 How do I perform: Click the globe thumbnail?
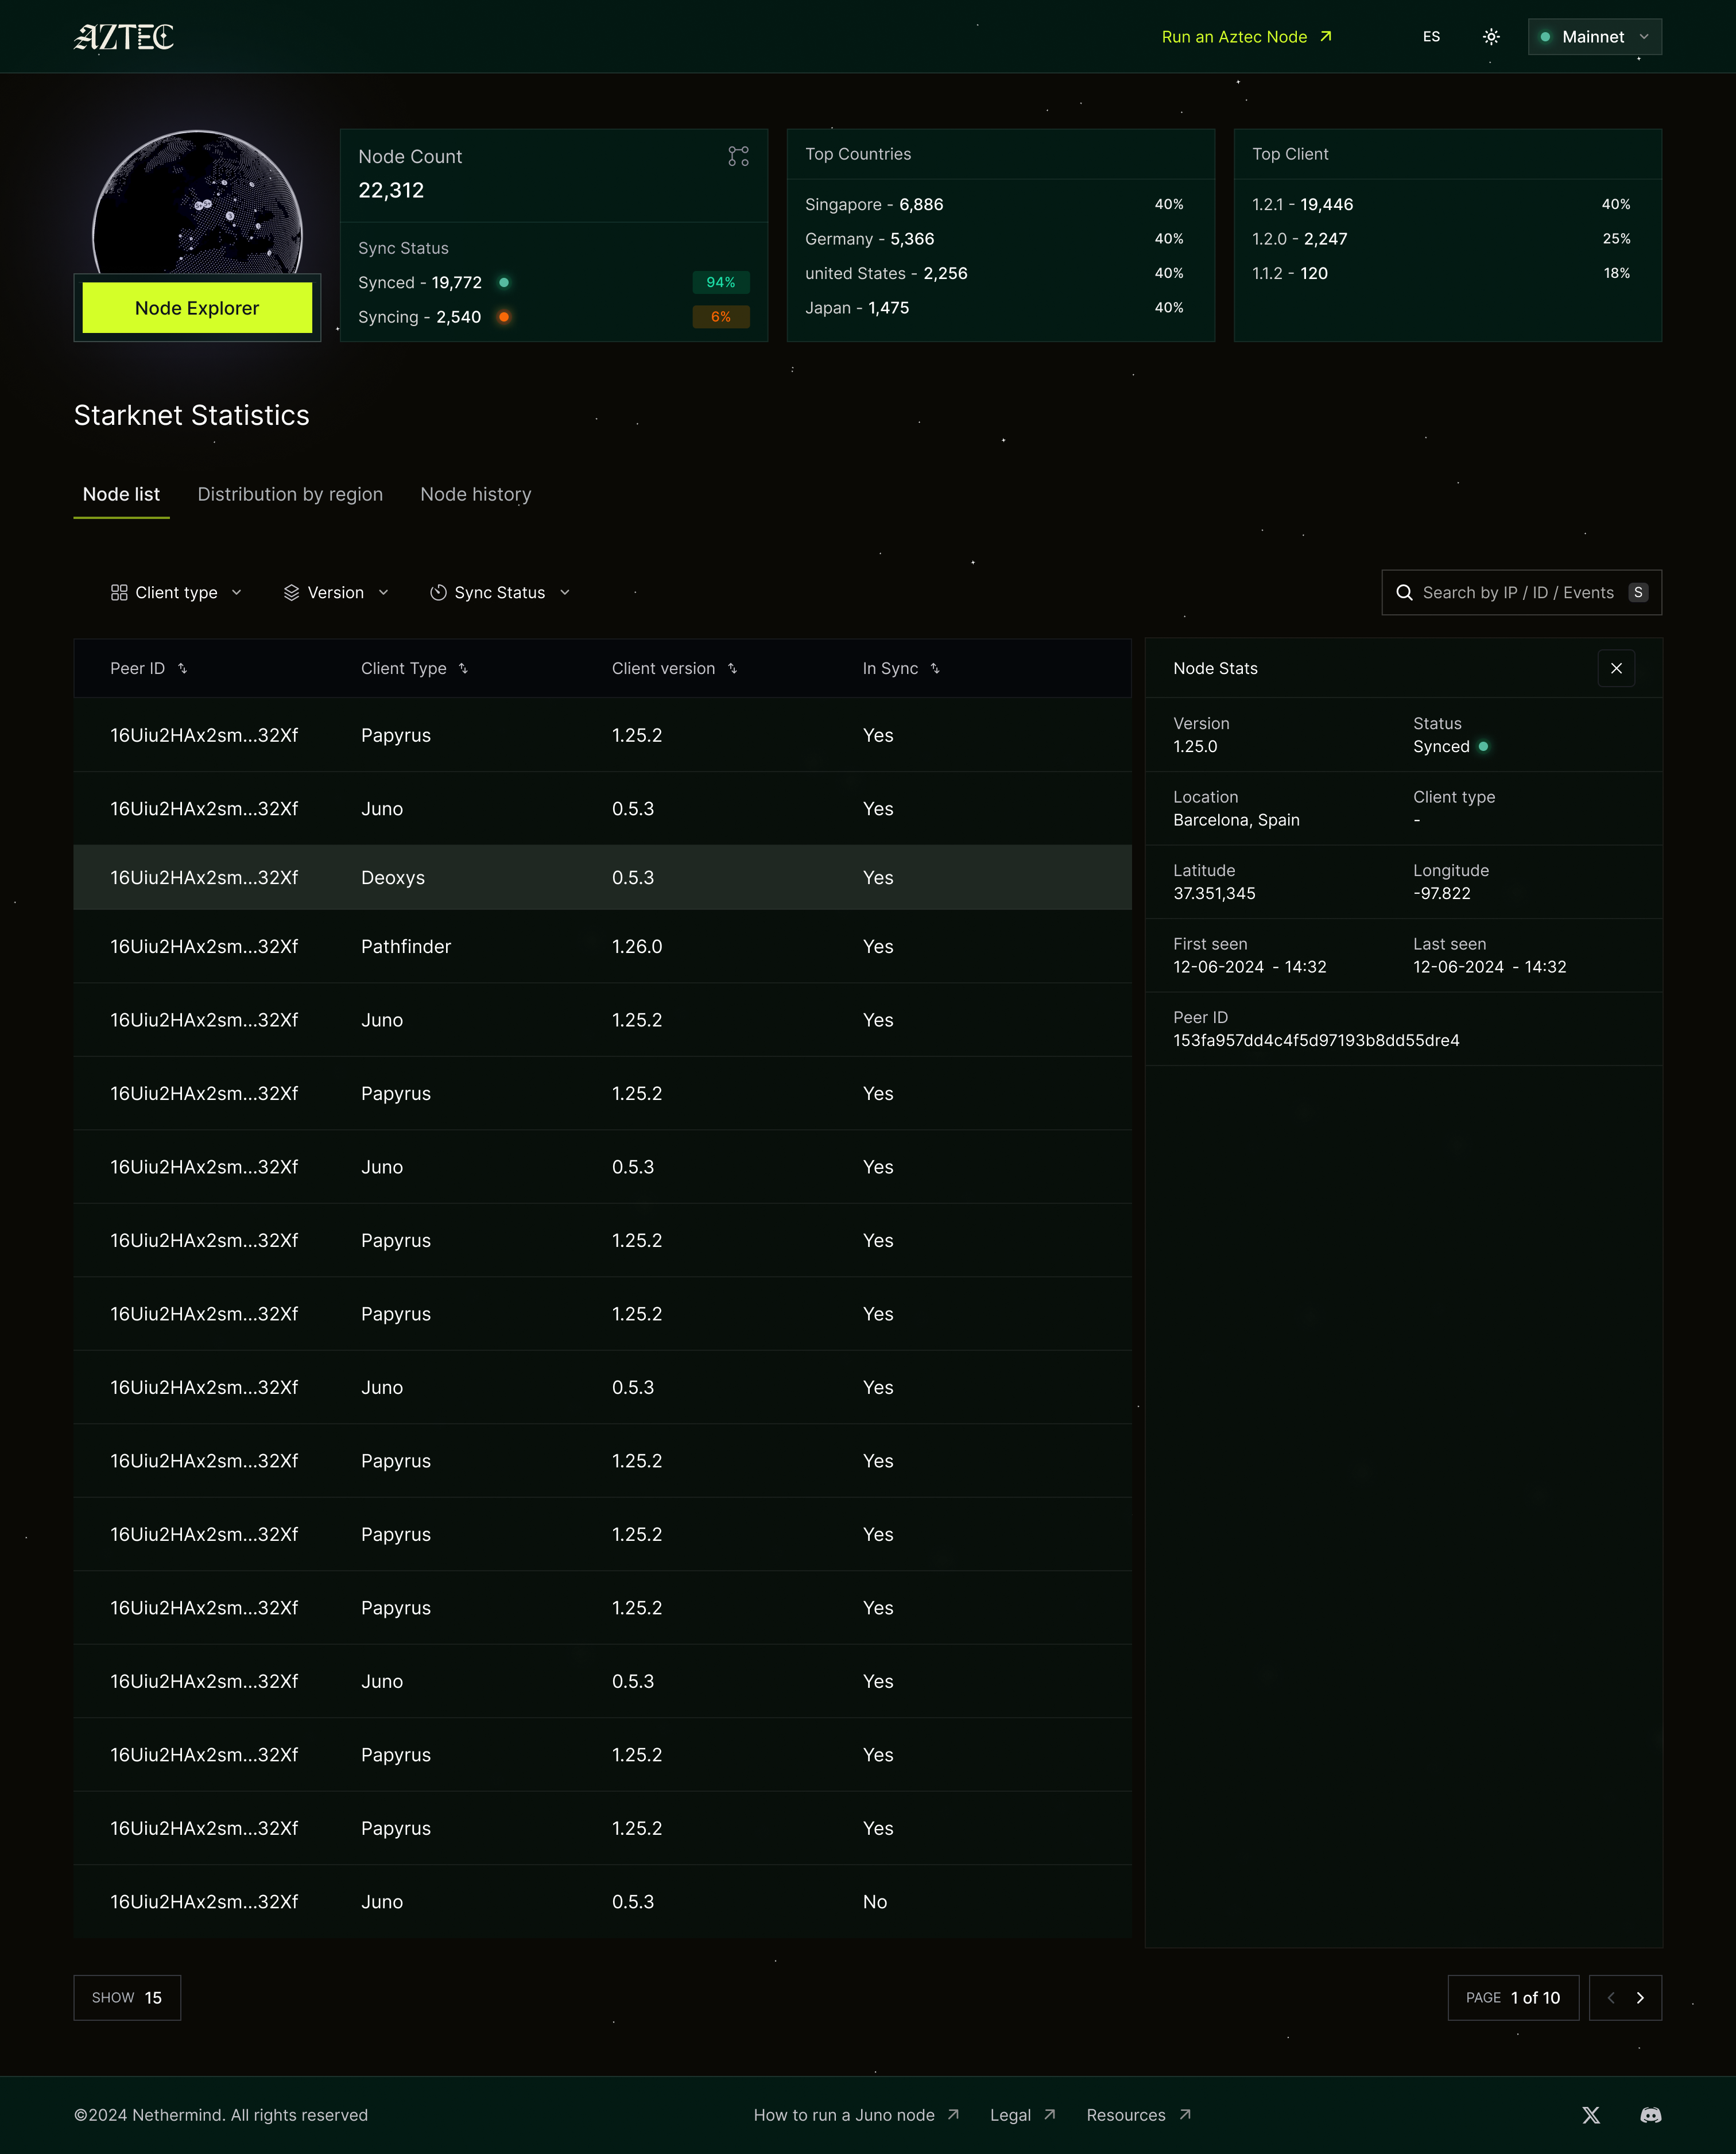[197, 202]
